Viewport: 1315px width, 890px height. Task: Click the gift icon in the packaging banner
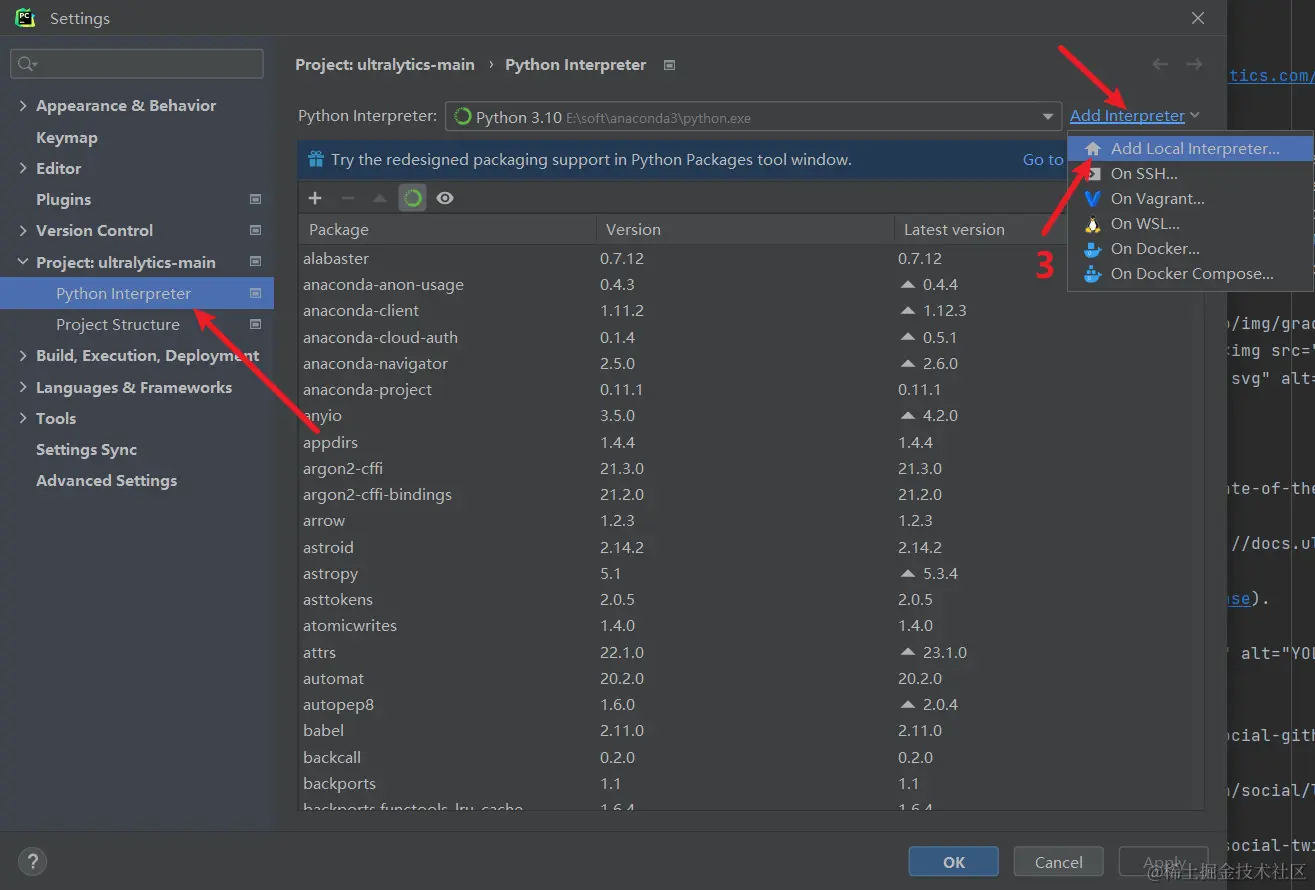(x=316, y=159)
